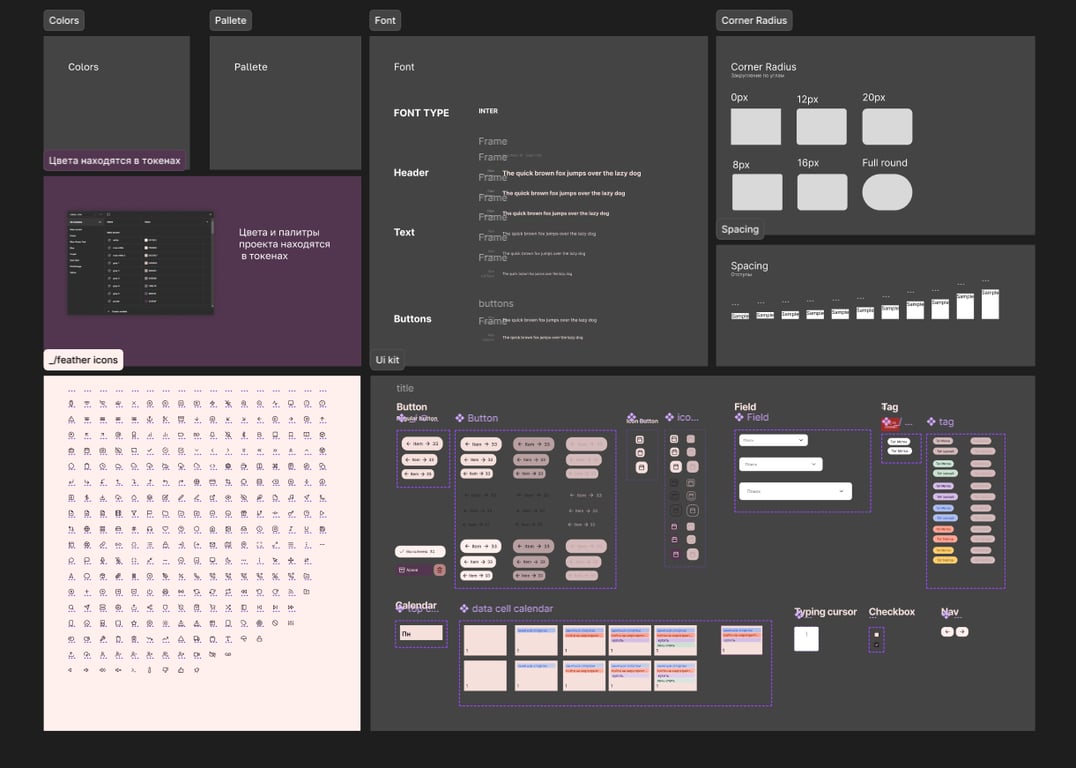Select the Corner Radius frame label
1076x768 pixels.
point(754,21)
